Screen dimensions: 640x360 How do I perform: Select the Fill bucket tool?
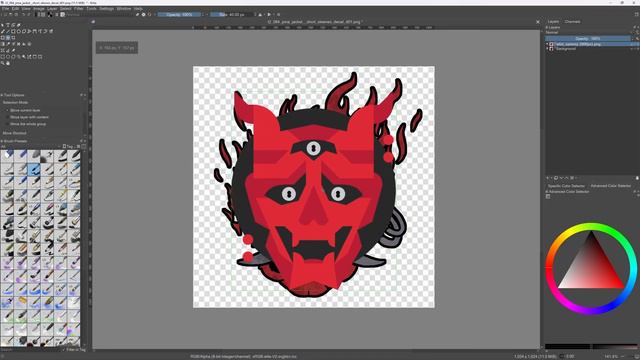(x=24, y=44)
